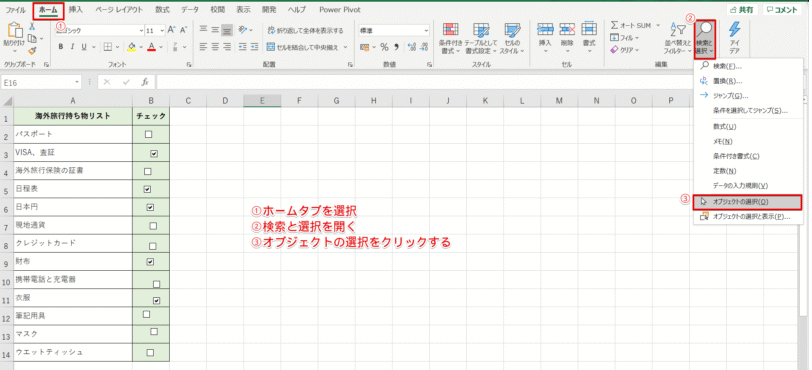Switch to the 挿入 tab
Viewport: 812px width, 370px height.
coord(76,10)
